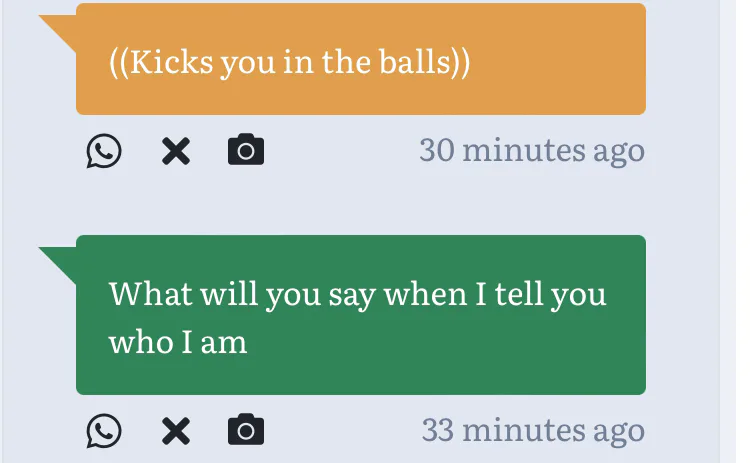Click the green bubble's pointed tail
Viewport: 750px width, 463px height.
(60, 262)
